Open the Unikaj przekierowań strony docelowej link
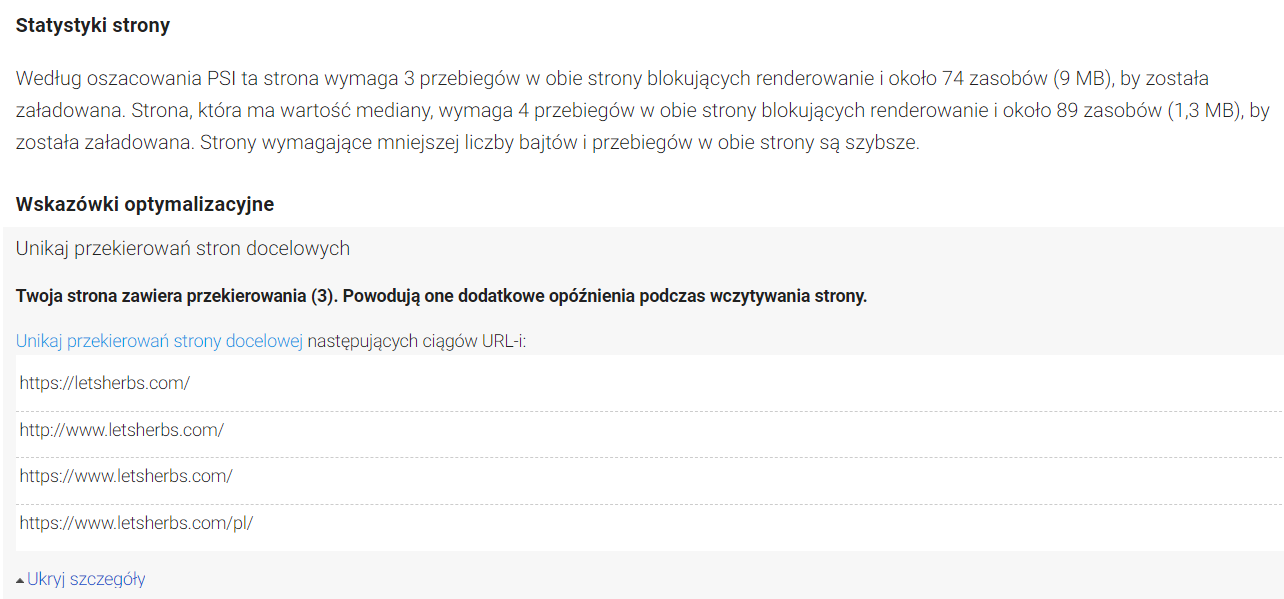The height and width of the screenshot is (599, 1284). (159, 341)
